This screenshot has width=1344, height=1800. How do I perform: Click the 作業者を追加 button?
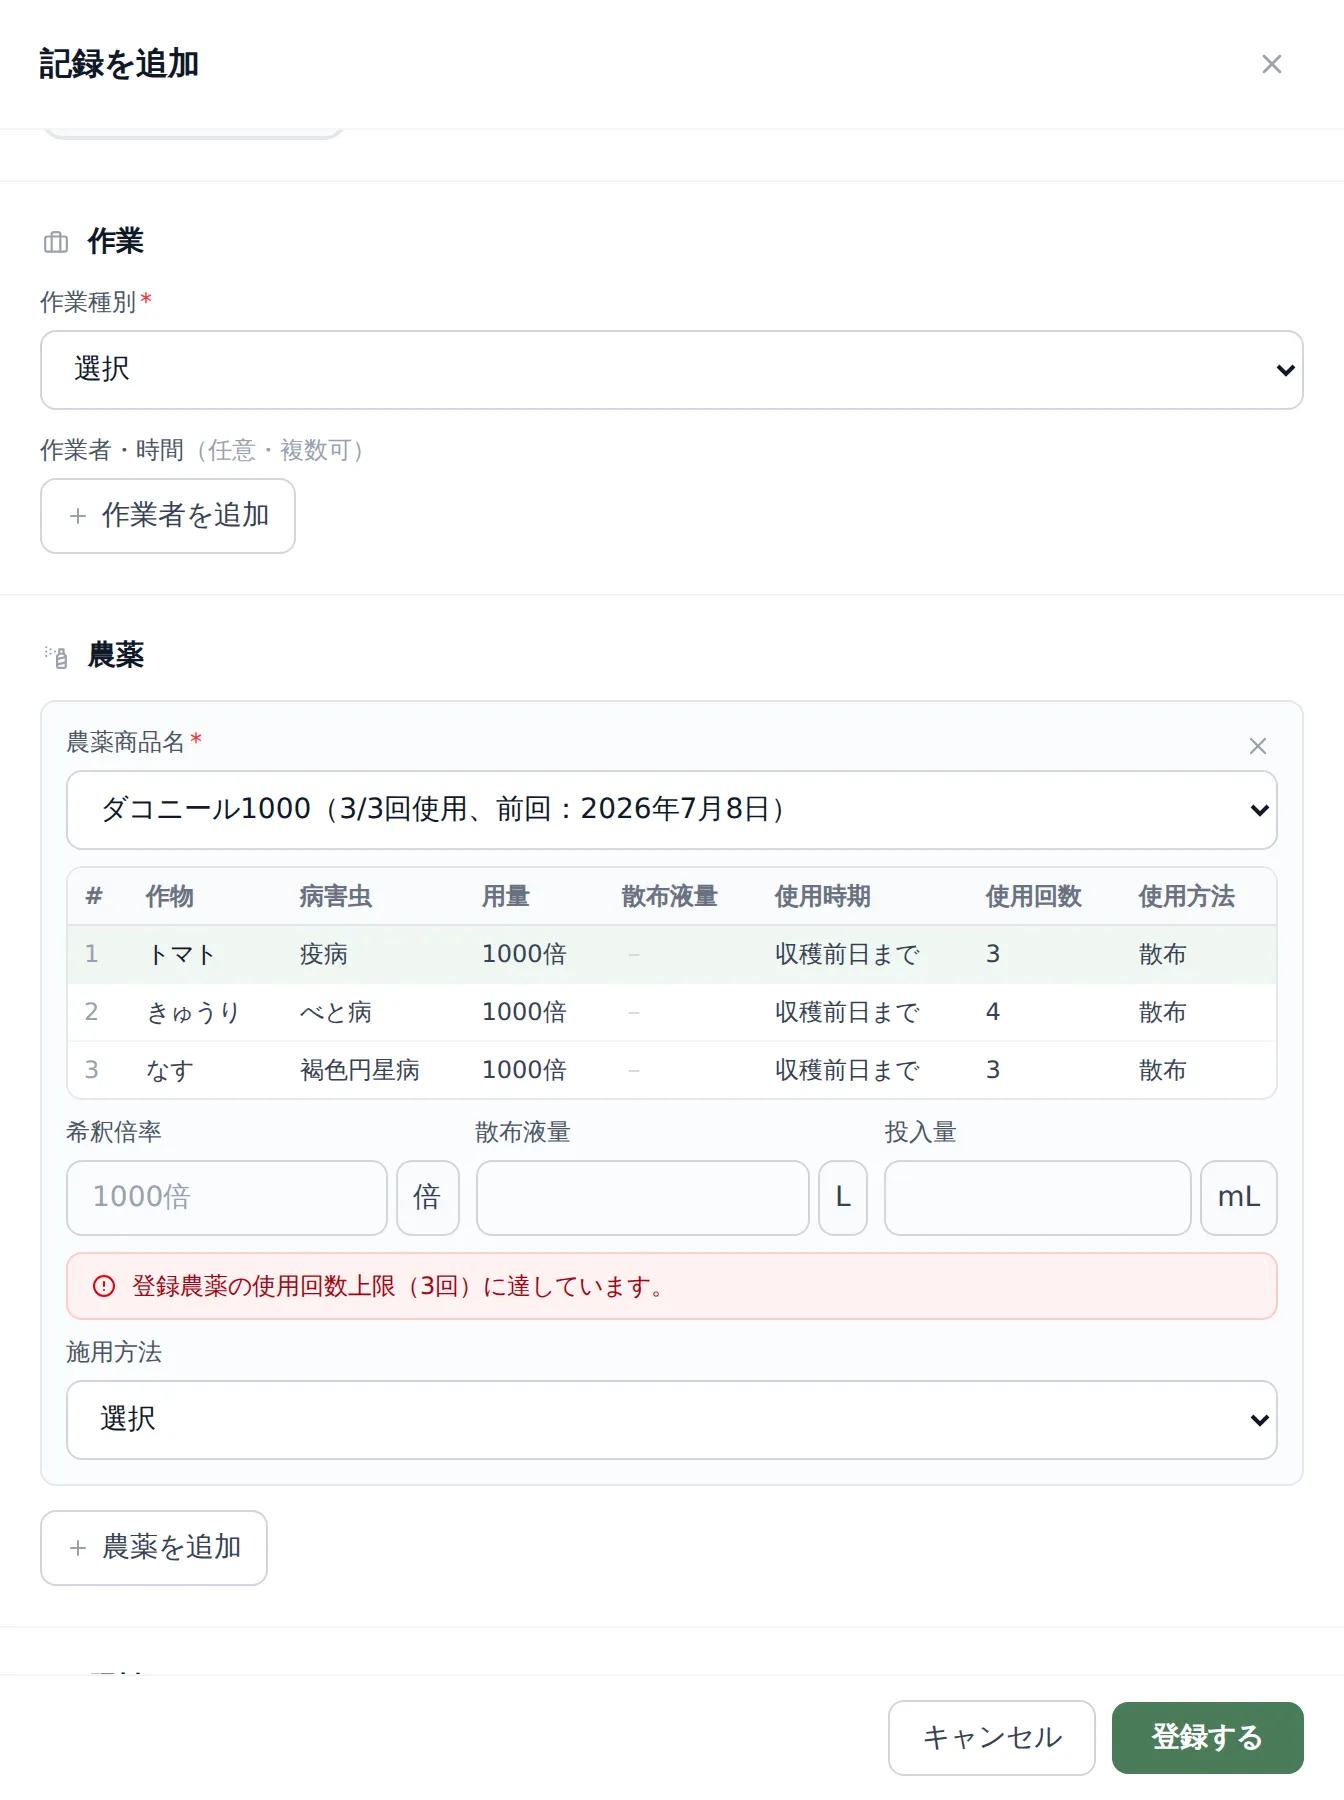coord(168,516)
